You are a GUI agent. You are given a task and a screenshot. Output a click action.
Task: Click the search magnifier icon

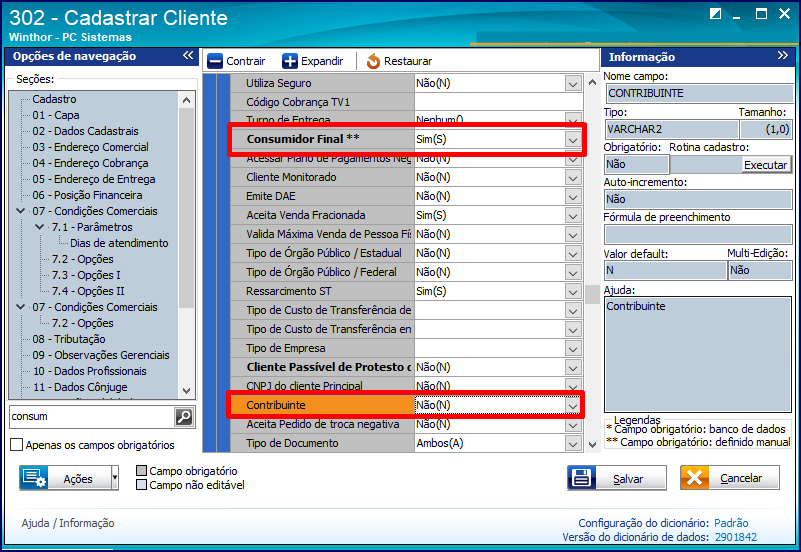pos(184,417)
